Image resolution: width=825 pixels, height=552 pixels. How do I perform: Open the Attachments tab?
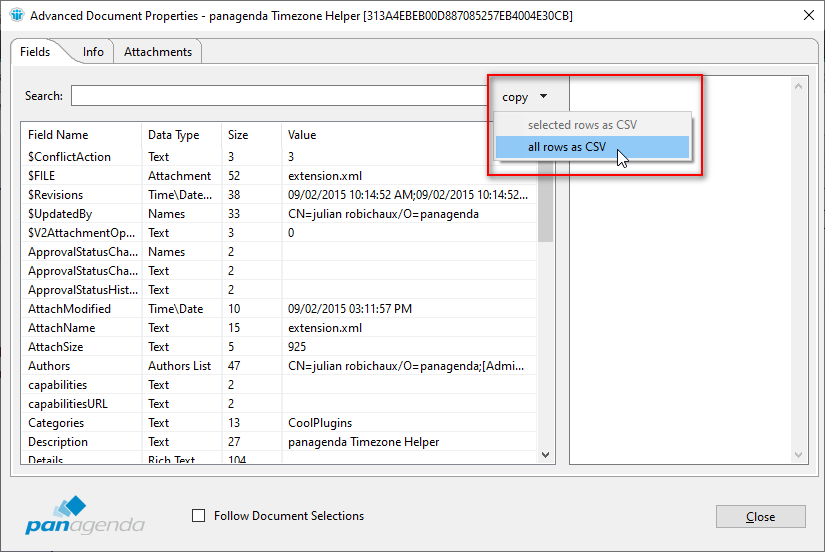tap(158, 52)
